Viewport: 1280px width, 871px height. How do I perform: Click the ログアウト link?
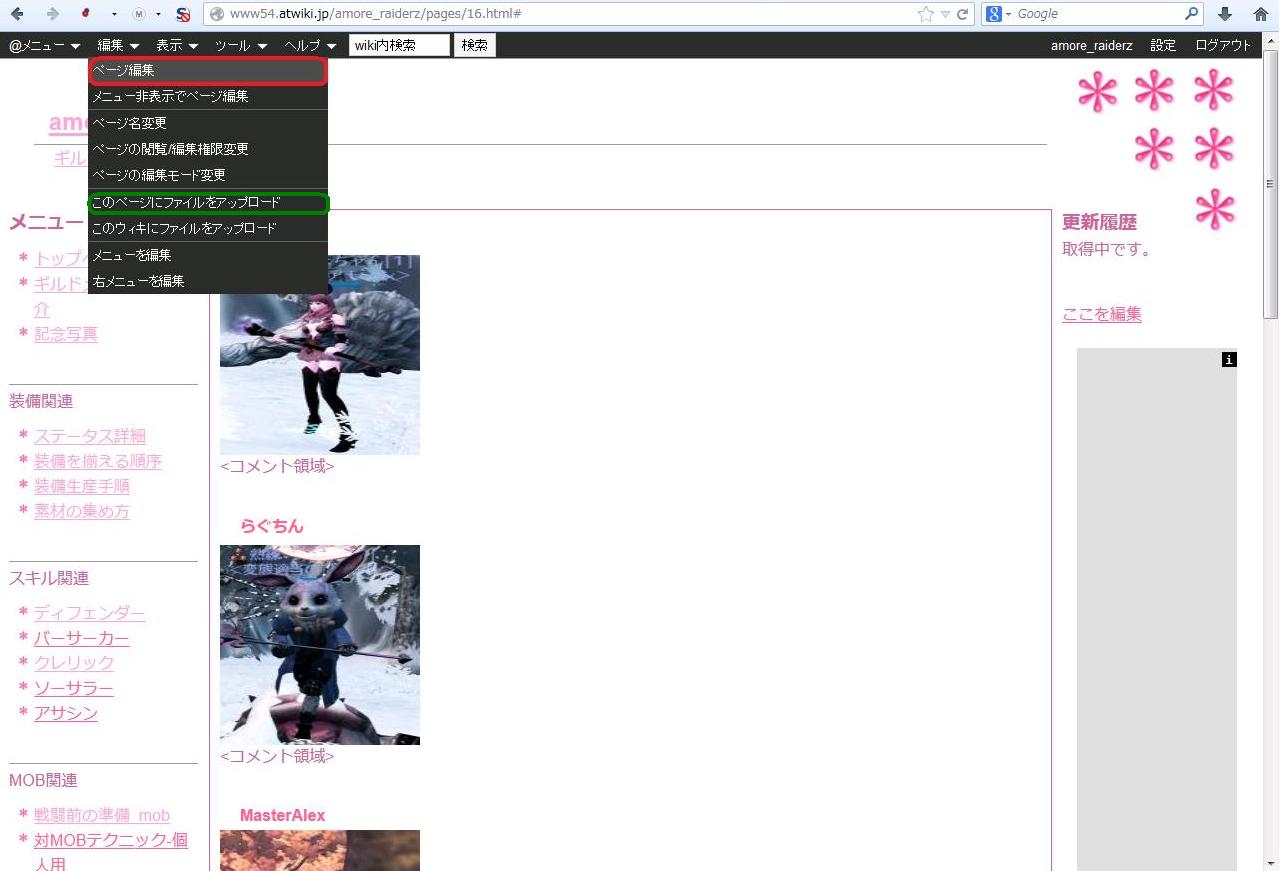(x=1223, y=46)
